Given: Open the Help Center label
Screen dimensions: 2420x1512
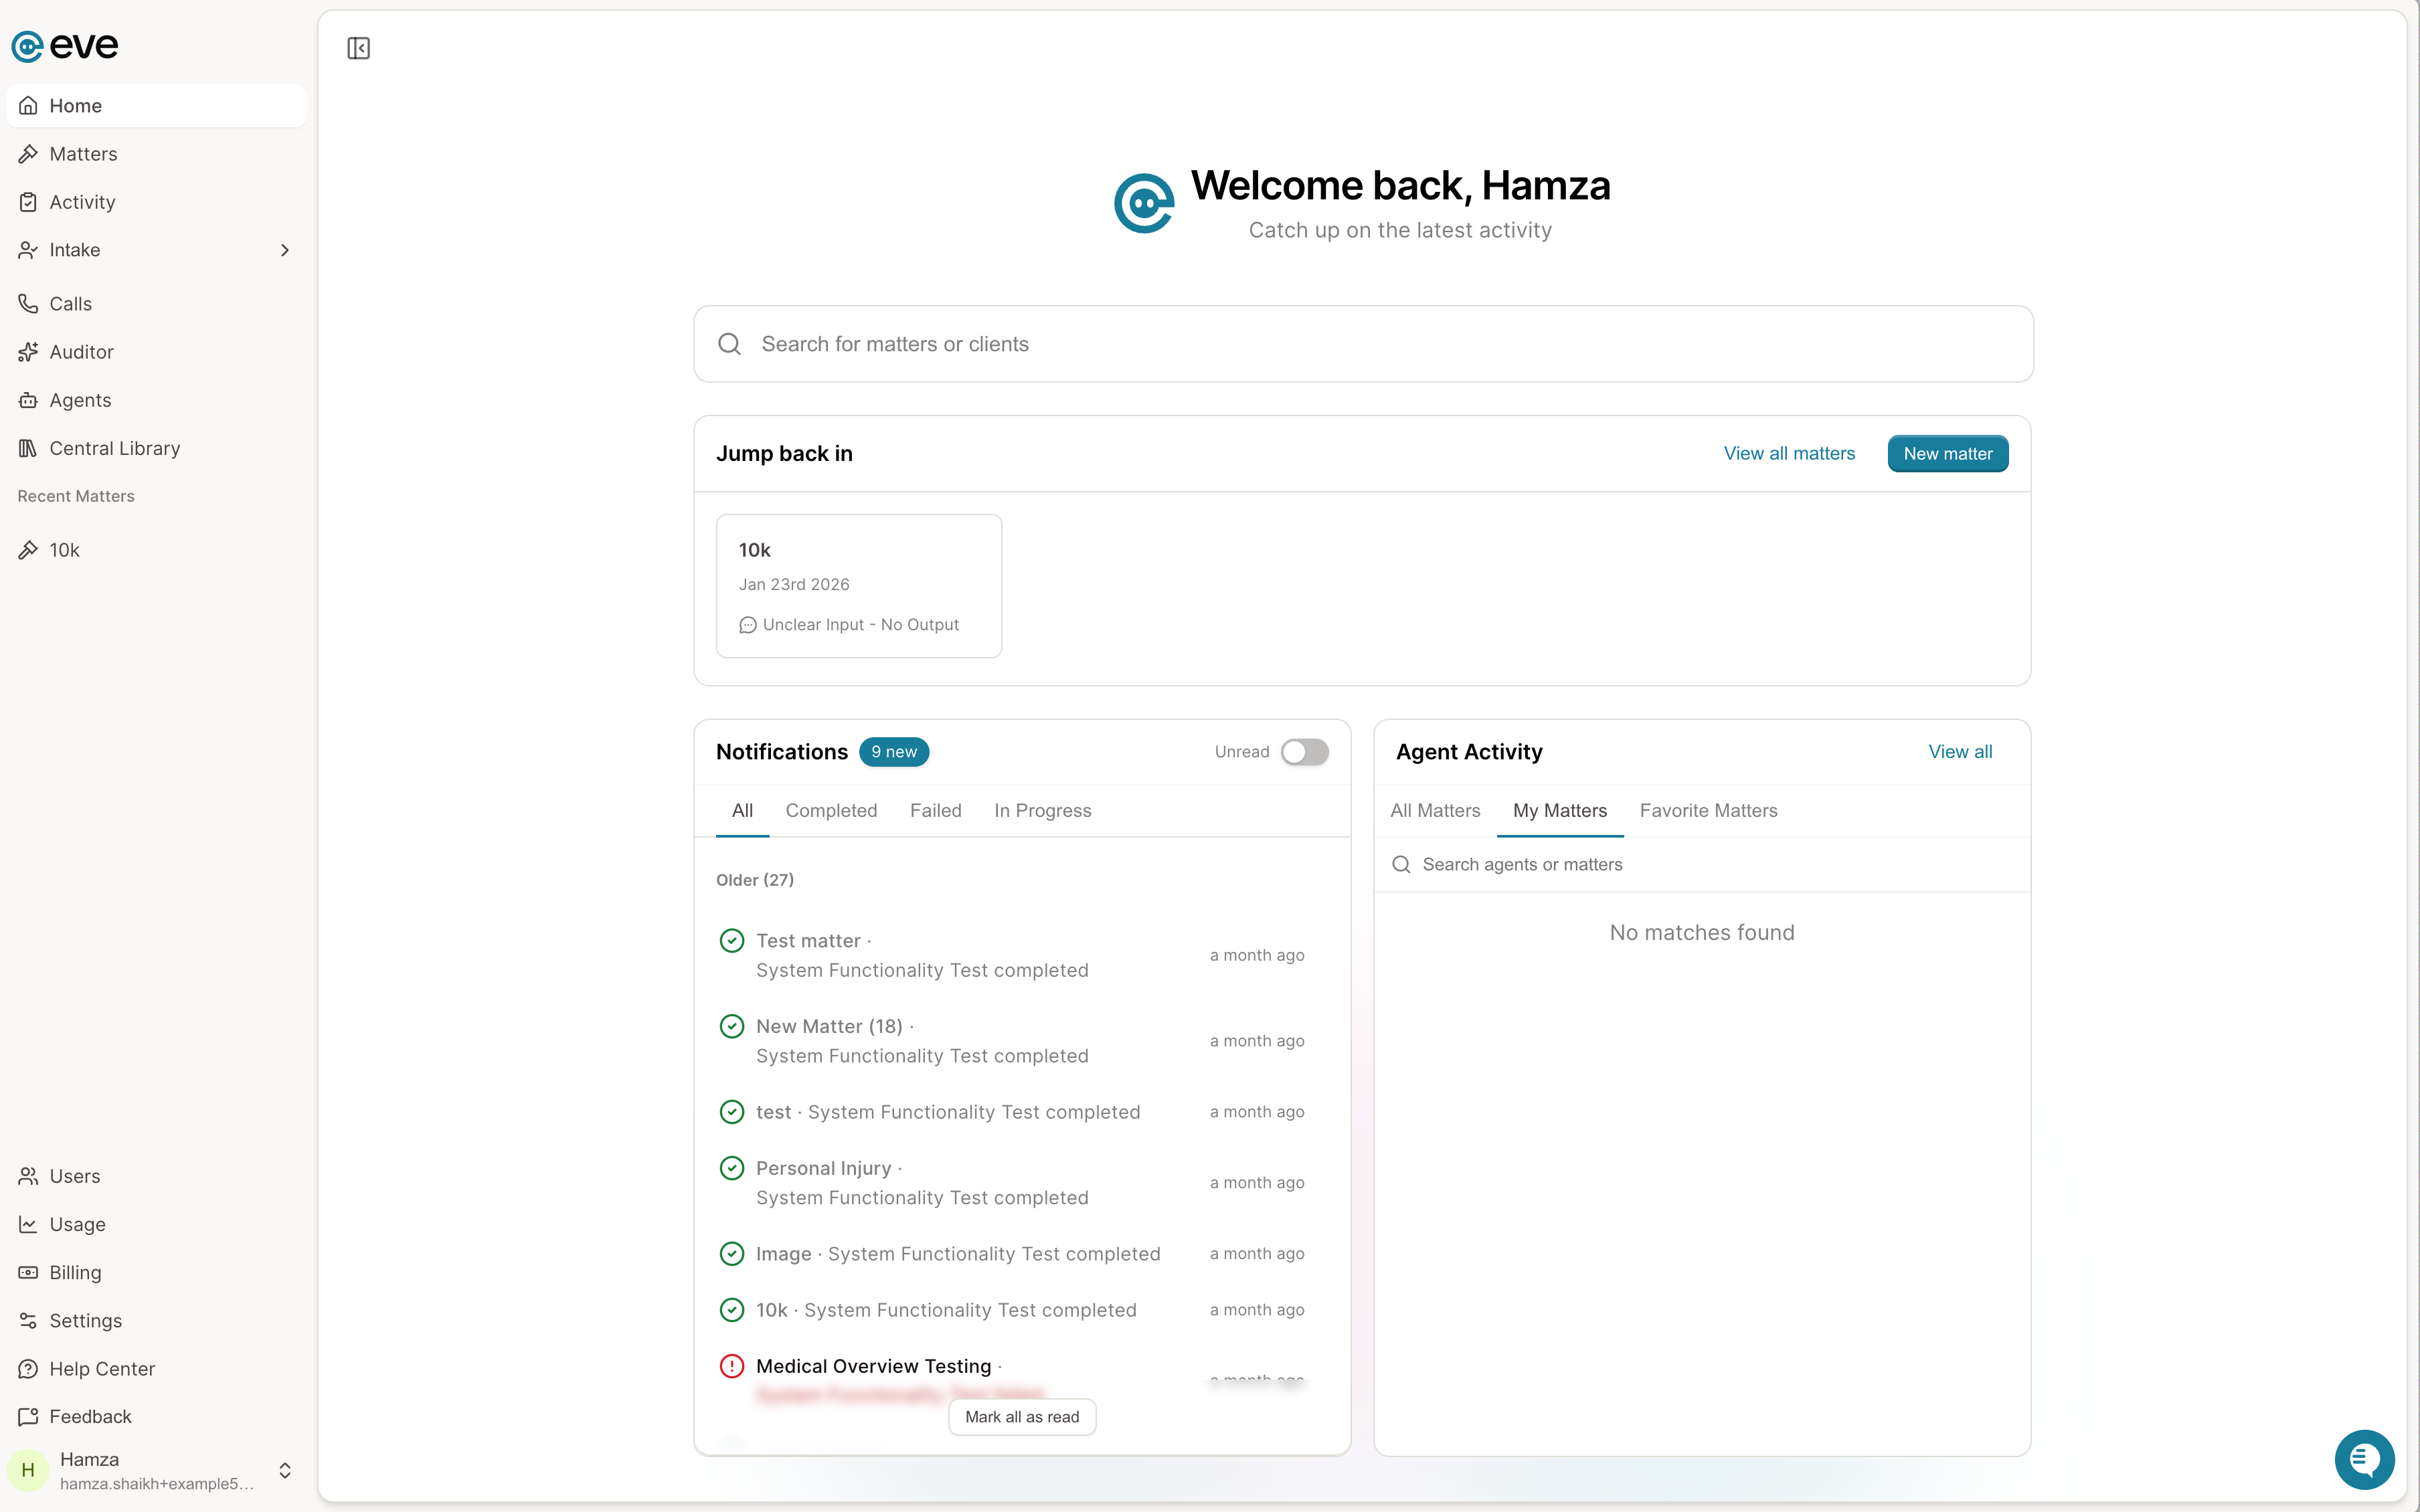Looking at the screenshot, I should [103, 1368].
